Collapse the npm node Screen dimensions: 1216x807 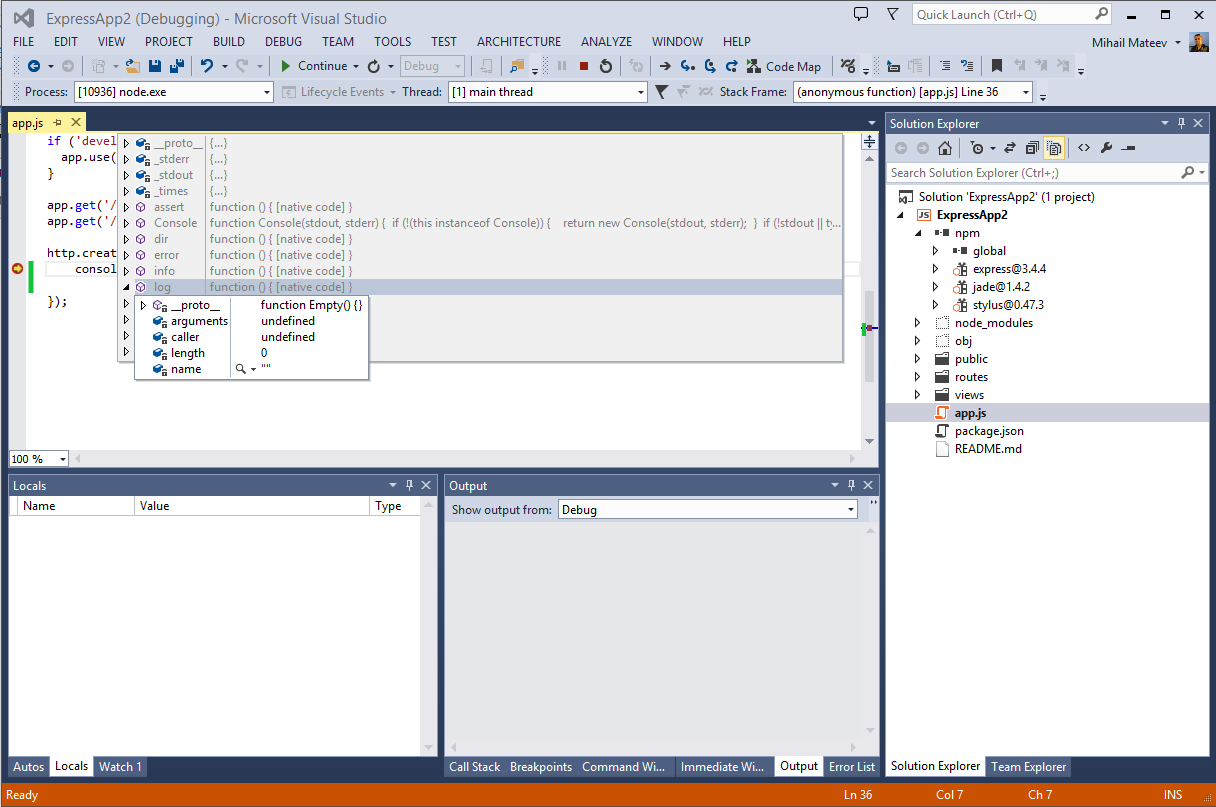tap(918, 233)
